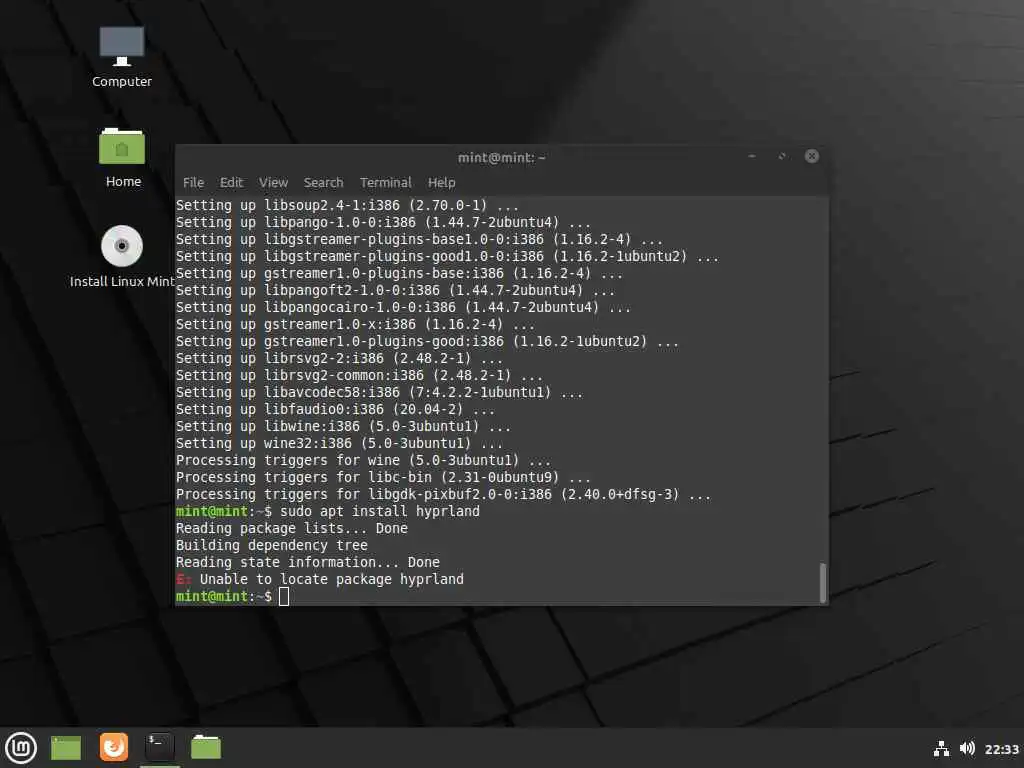Open the Terminal menu
The image size is (1024, 768).
[385, 183]
